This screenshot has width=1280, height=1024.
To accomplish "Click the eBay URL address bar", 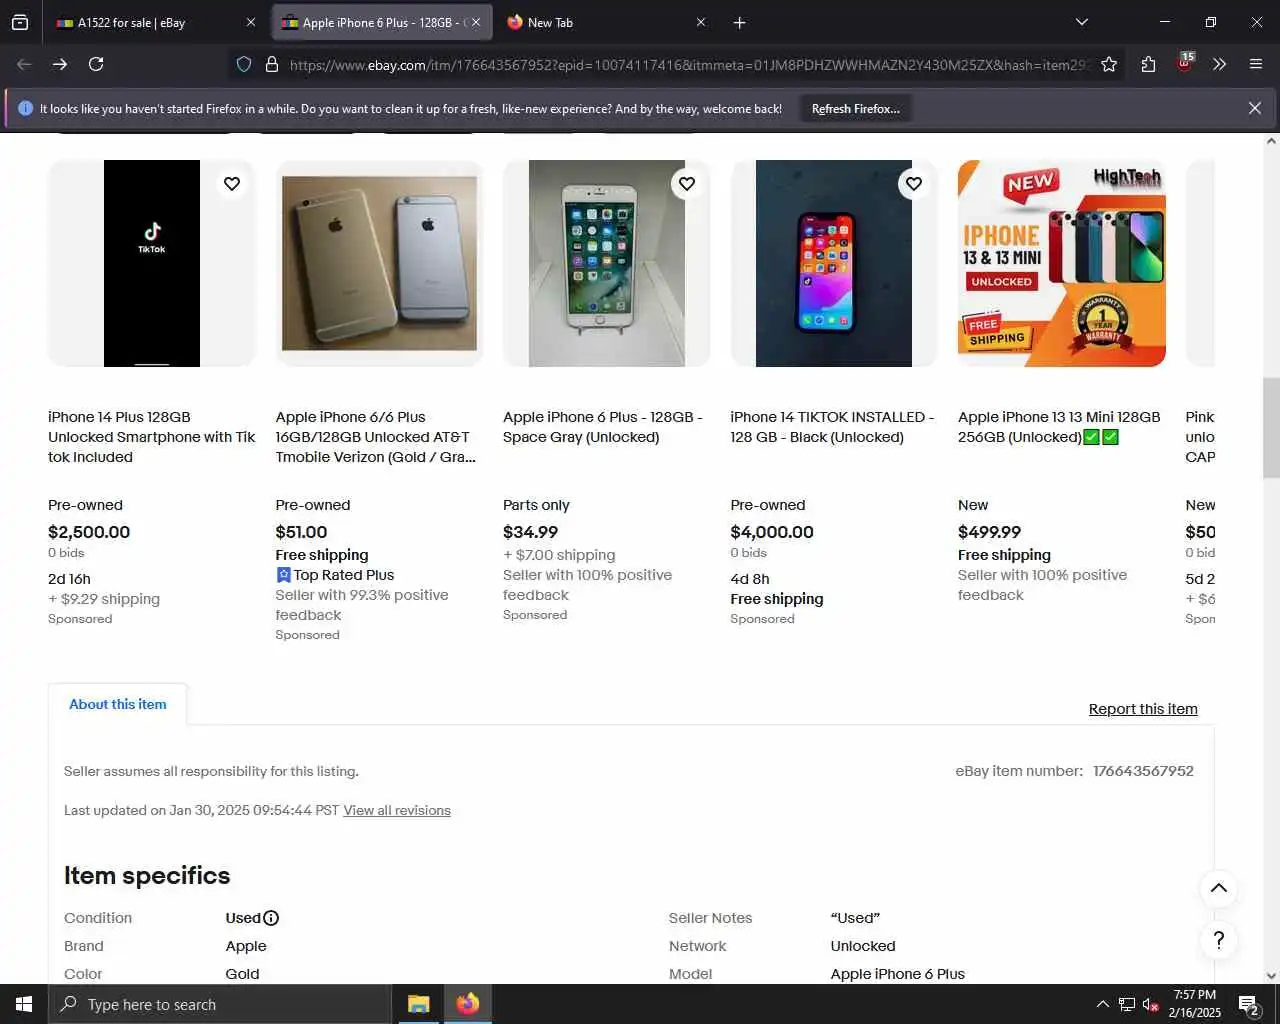I will click(688, 64).
